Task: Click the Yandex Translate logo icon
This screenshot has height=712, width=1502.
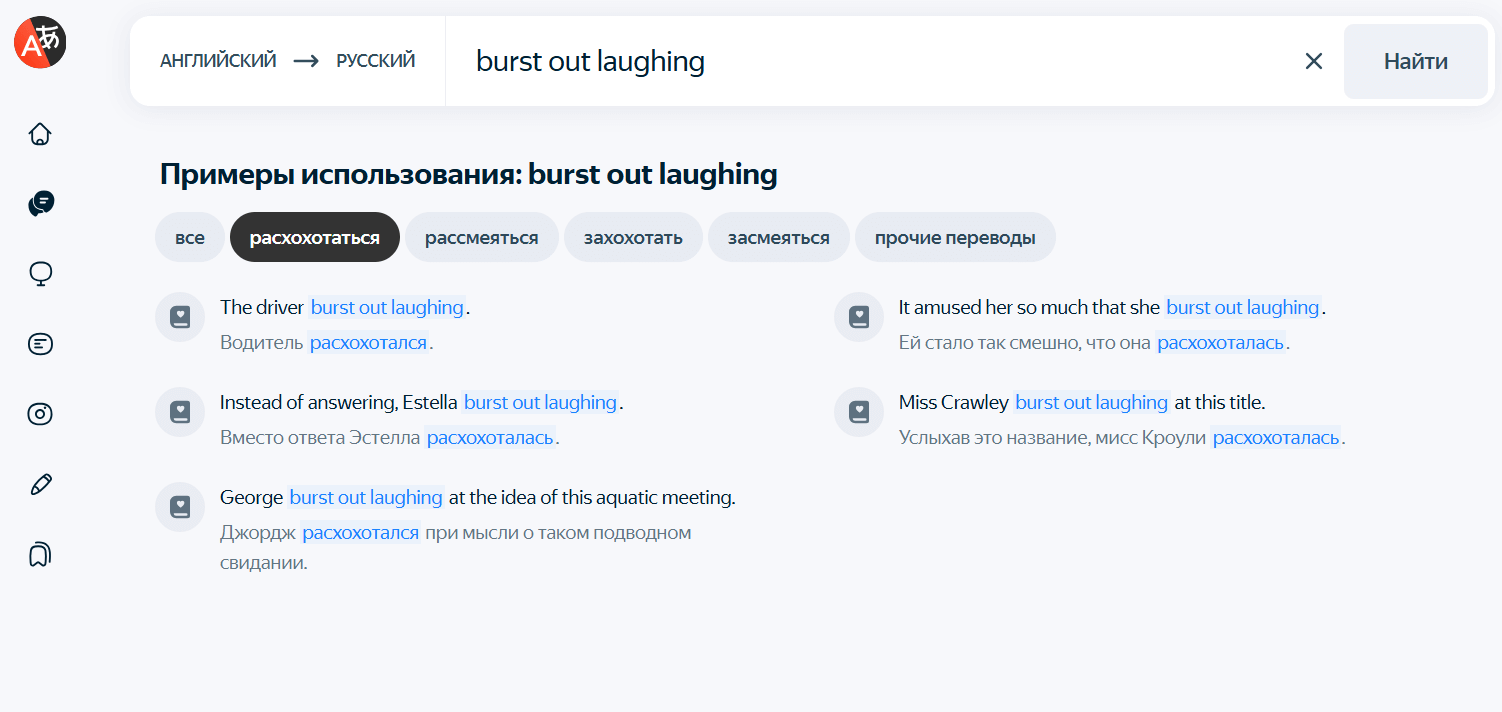Action: [40, 42]
